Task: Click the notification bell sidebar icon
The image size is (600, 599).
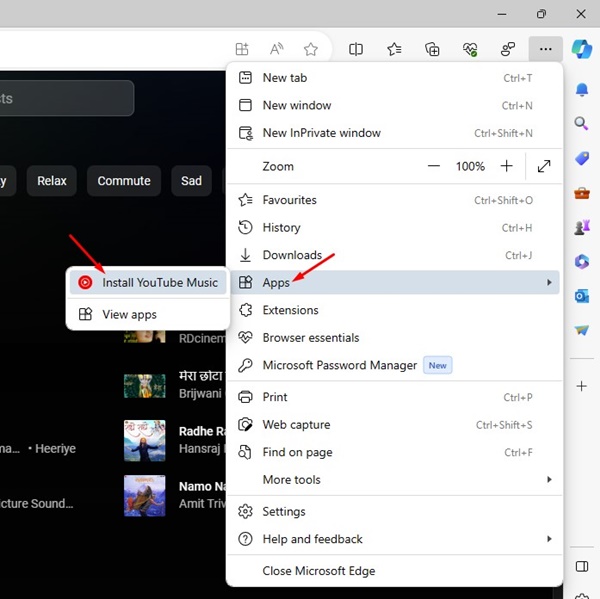Action: point(582,90)
